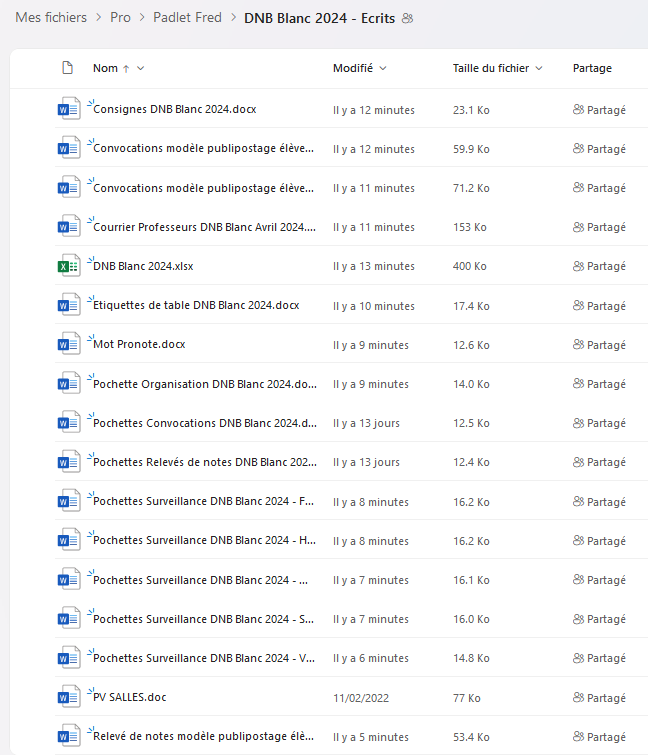
Task: Click the 77 Ko file size
Action: [x=467, y=698]
